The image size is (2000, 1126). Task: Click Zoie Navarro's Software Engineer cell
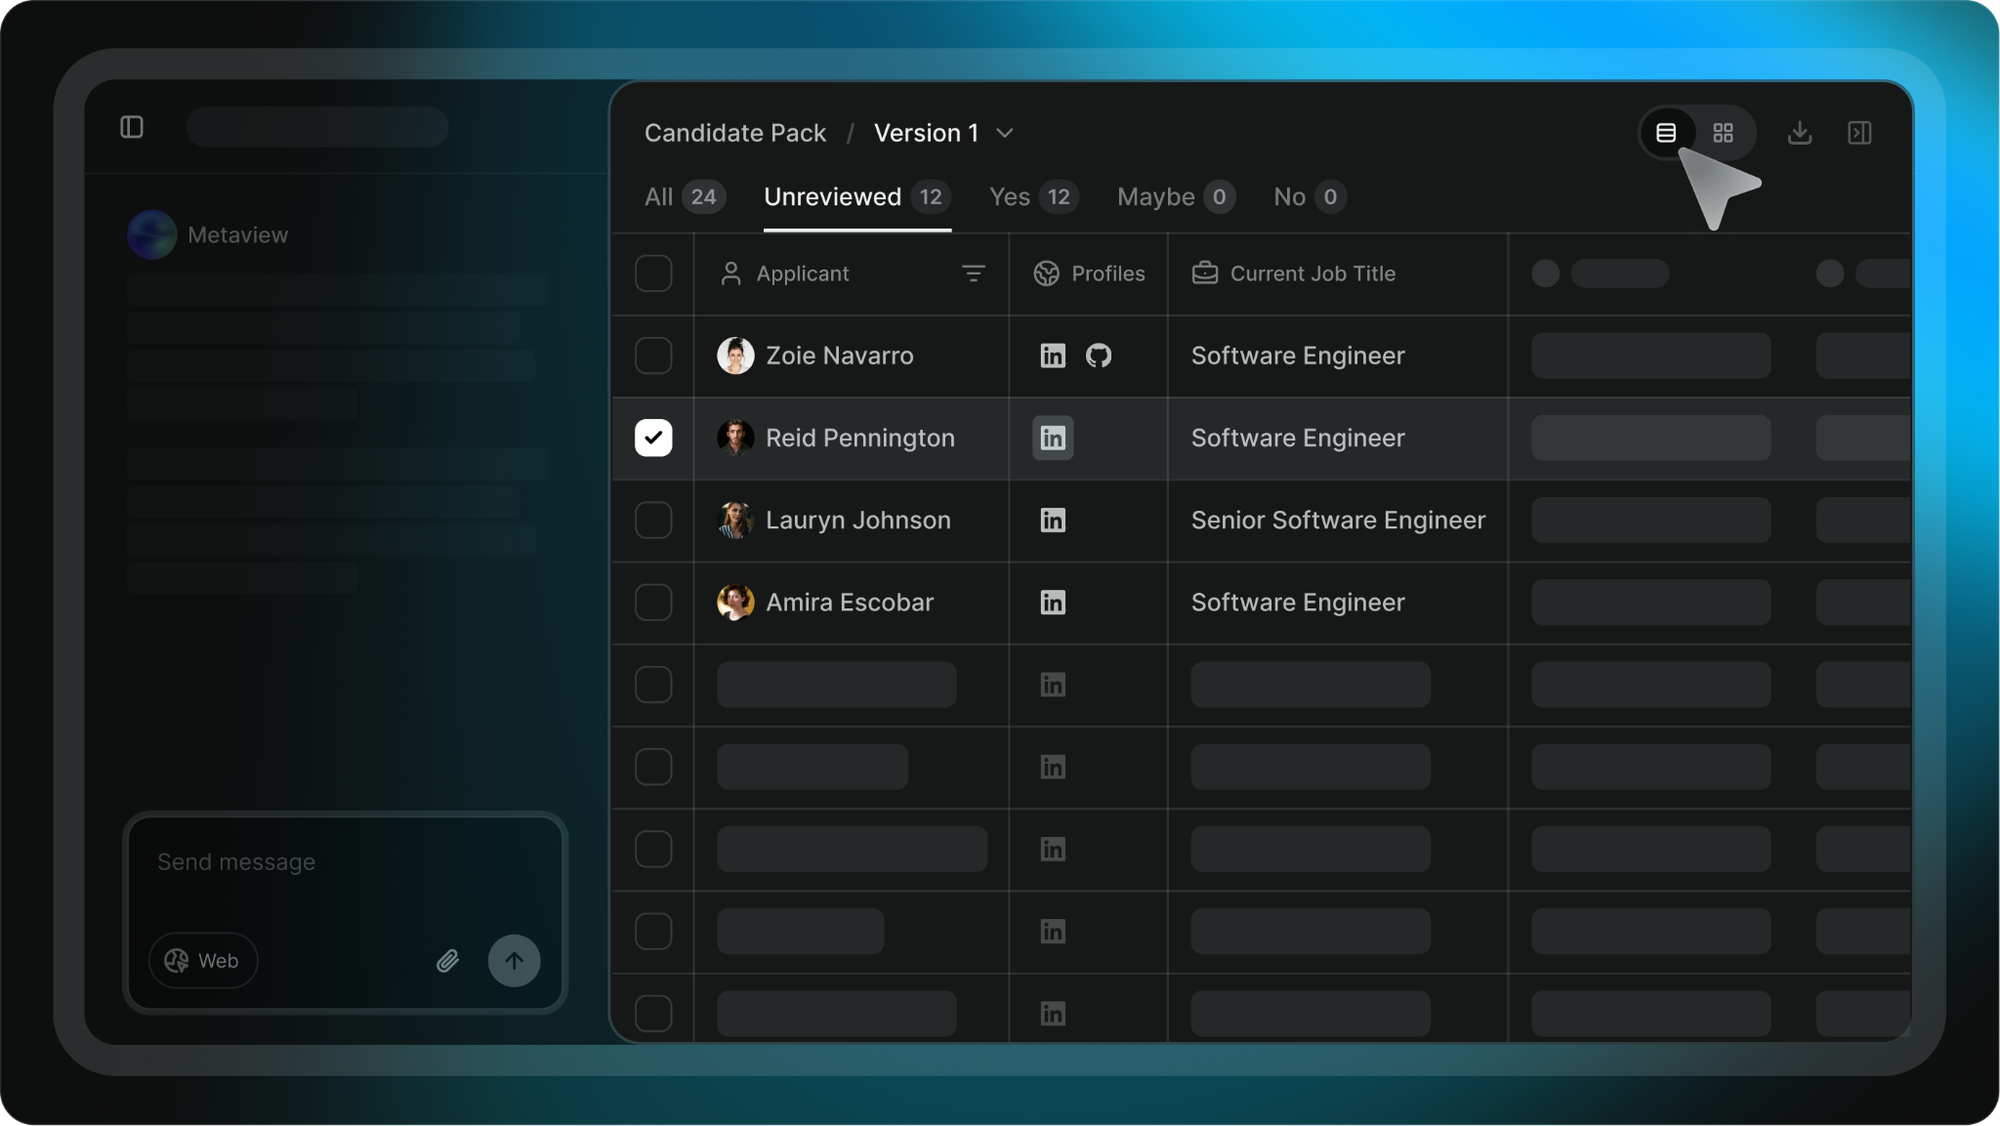click(1338, 355)
